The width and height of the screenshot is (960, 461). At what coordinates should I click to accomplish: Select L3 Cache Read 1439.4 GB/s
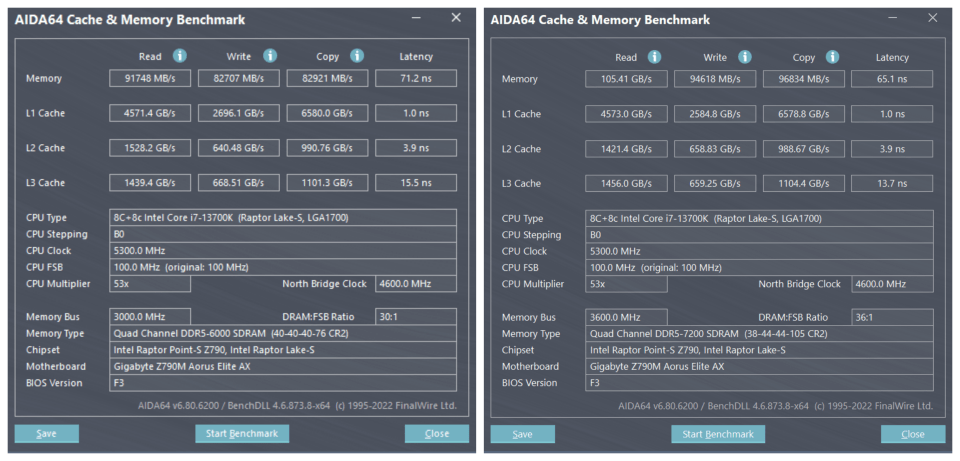[x=150, y=183]
